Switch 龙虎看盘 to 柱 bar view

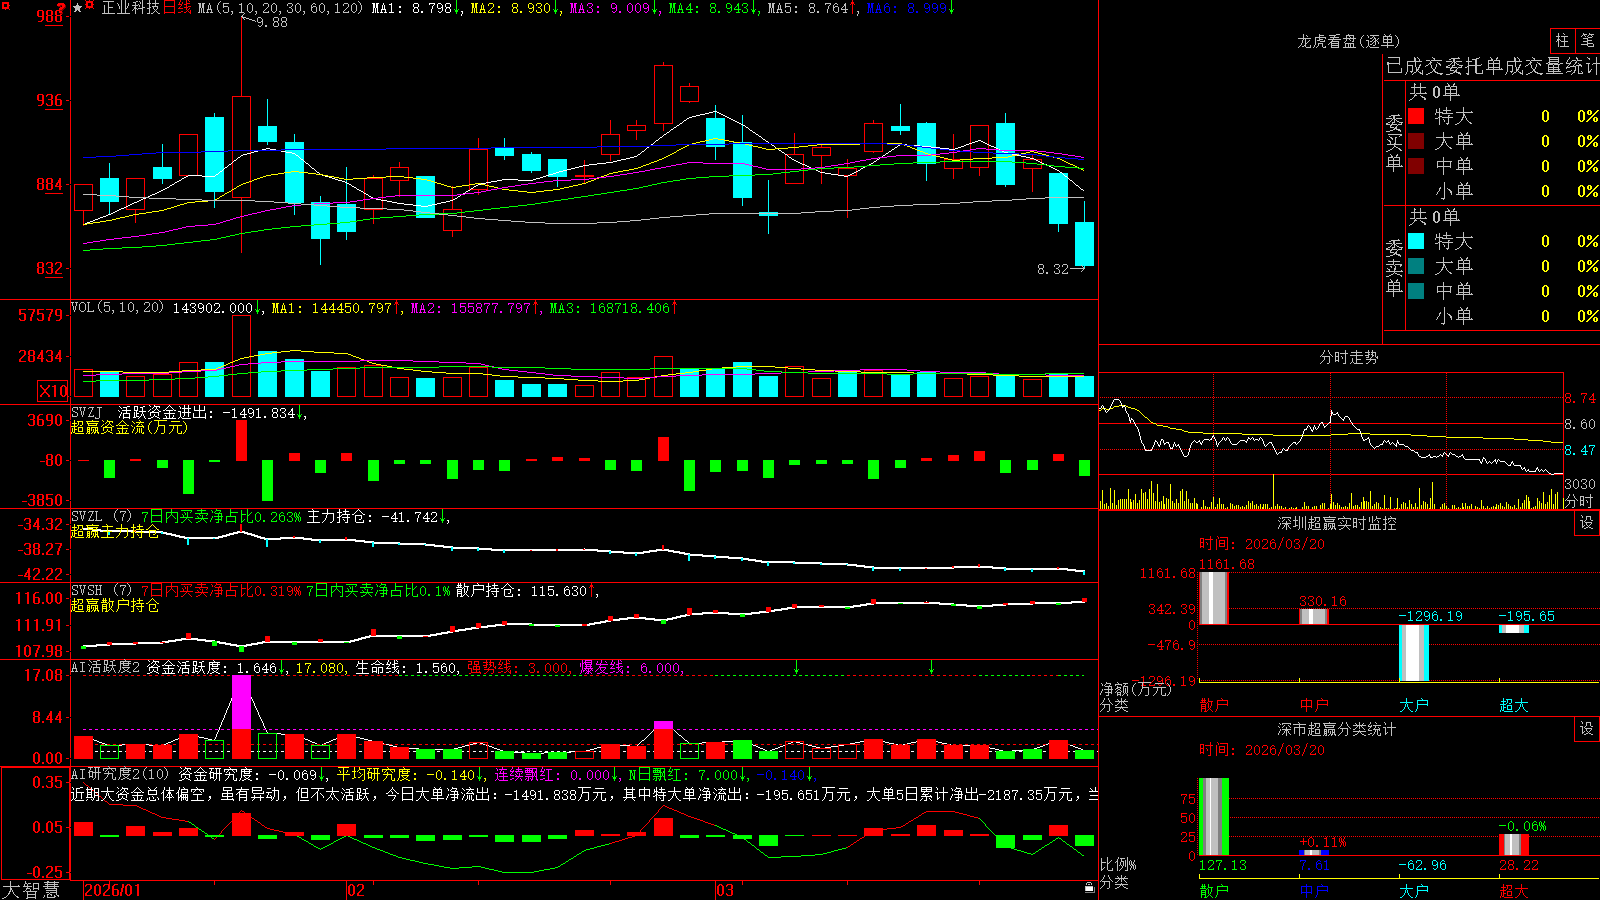click(1562, 41)
